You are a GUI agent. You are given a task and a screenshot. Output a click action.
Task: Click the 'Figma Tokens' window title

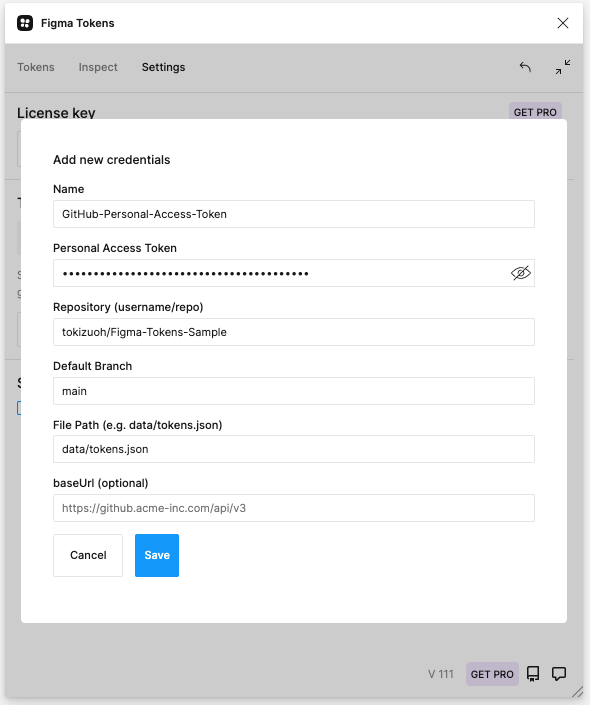click(x=77, y=23)
